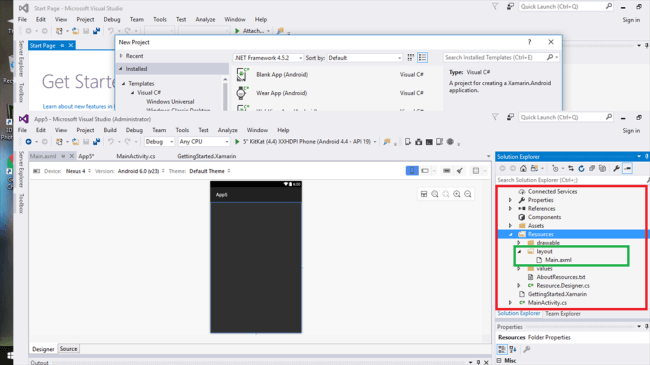Click Undo icon in App5 window toolbar
The height and width of the screenshot is (365, 650).
(x=111, y=141)
